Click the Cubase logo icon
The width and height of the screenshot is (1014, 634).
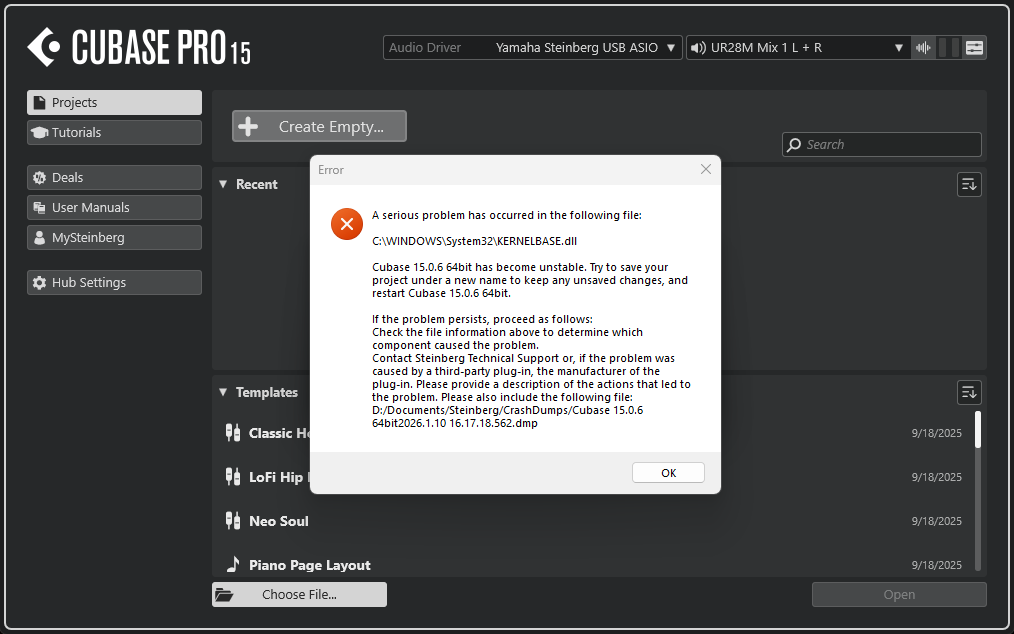(x=44, y=47)
